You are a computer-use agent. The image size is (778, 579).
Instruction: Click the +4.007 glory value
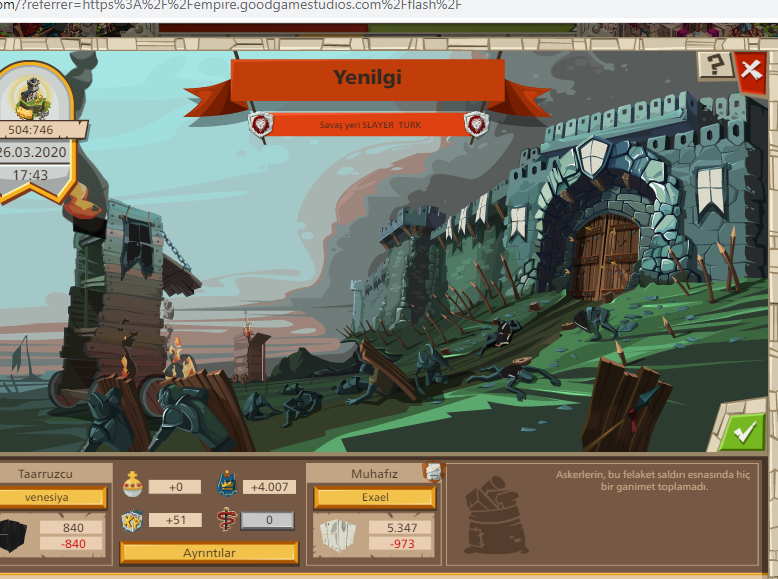(269, 487)
